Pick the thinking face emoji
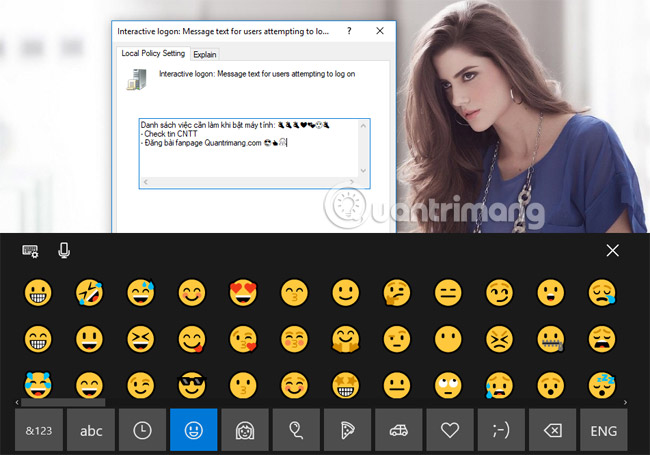The image size is (650, 455). tap(397, 292)
